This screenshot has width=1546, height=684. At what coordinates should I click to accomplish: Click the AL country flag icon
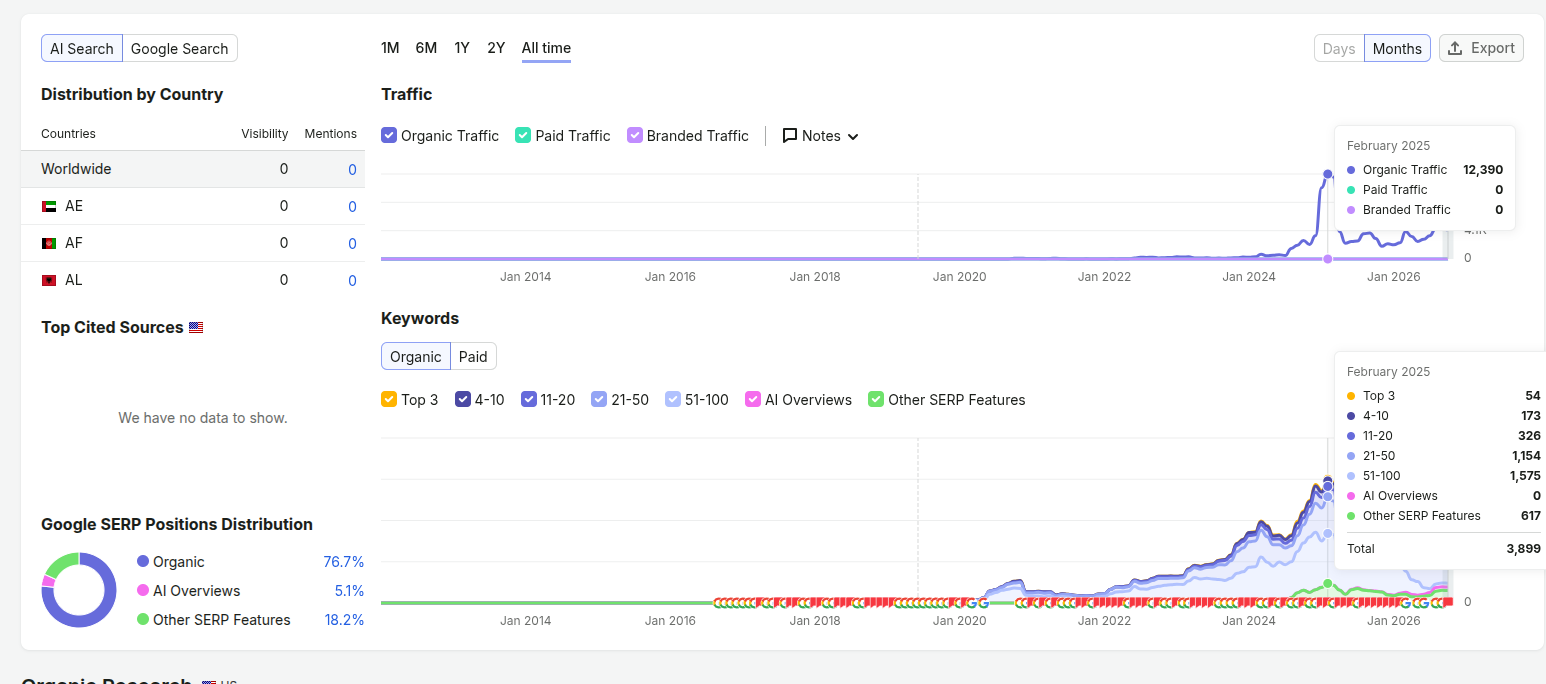pyautogui.click(x=48, y=280)
